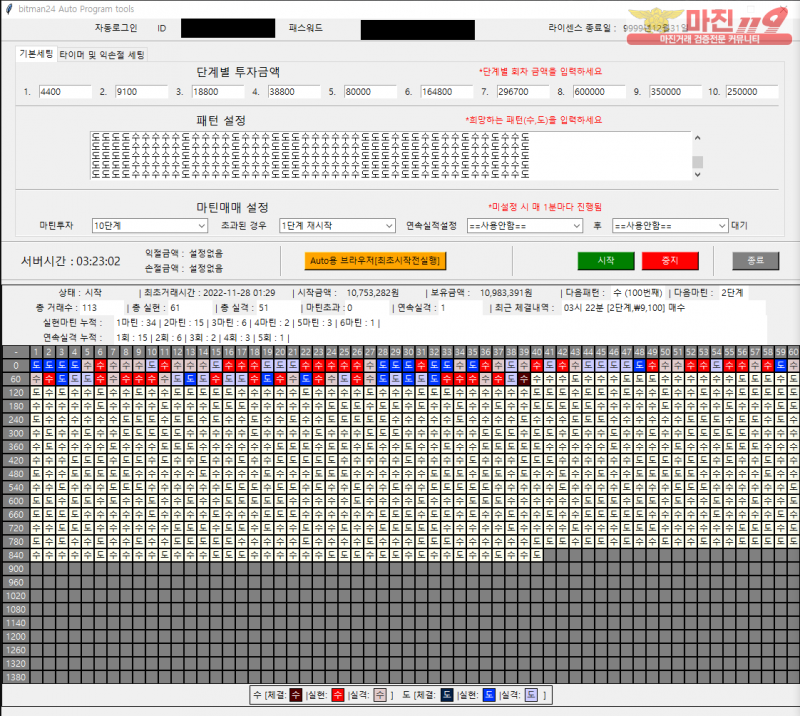Click the lavender 실격 도 legend icon
Image resolution: width=800 pixels, height=716 pixels.
click(531, 694)
